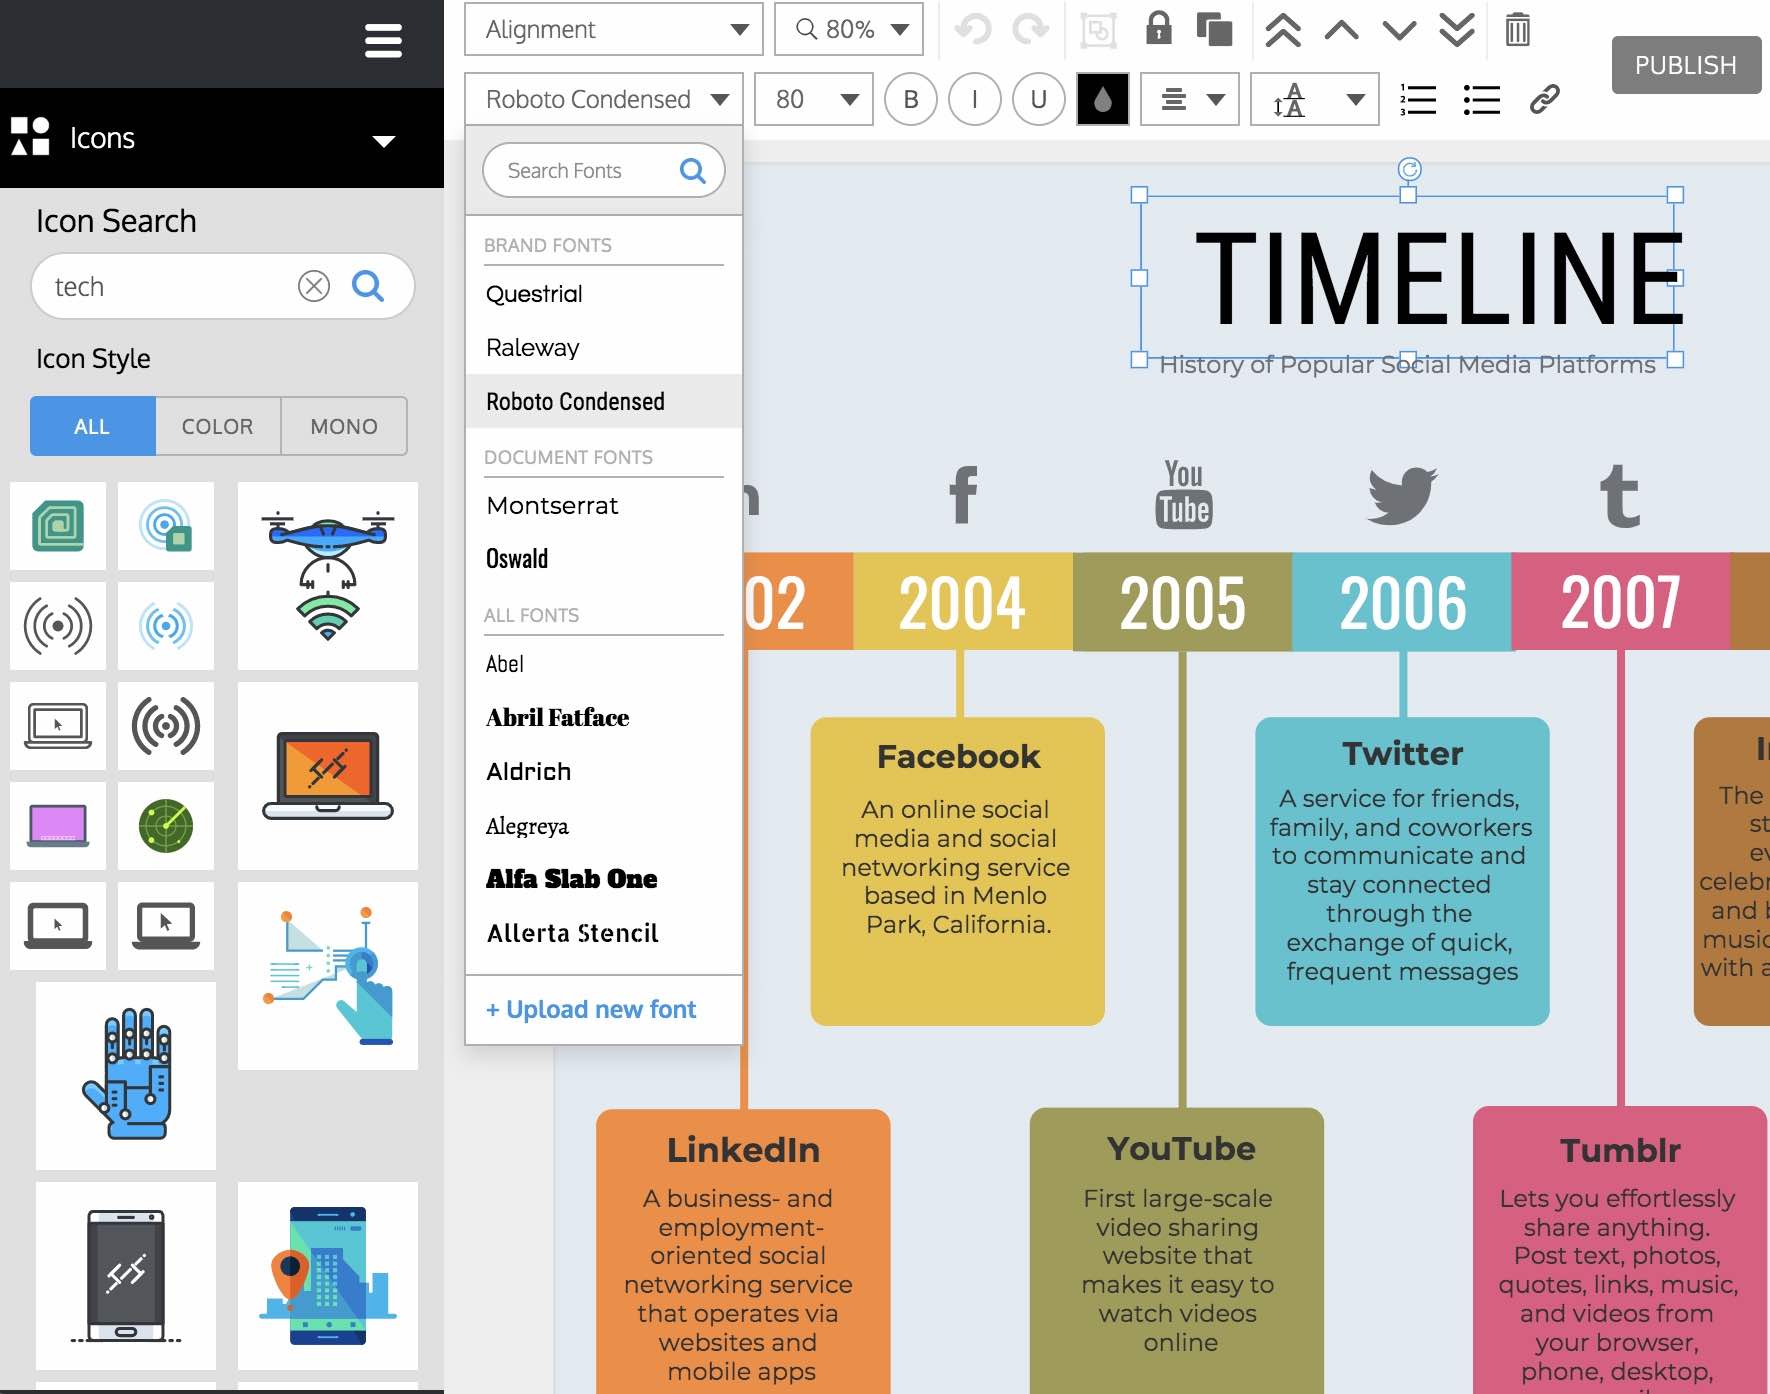Viewport: 1770px width, 1394px height.
Task: Show ALL icon styles
Action: [x=92, y=426]
